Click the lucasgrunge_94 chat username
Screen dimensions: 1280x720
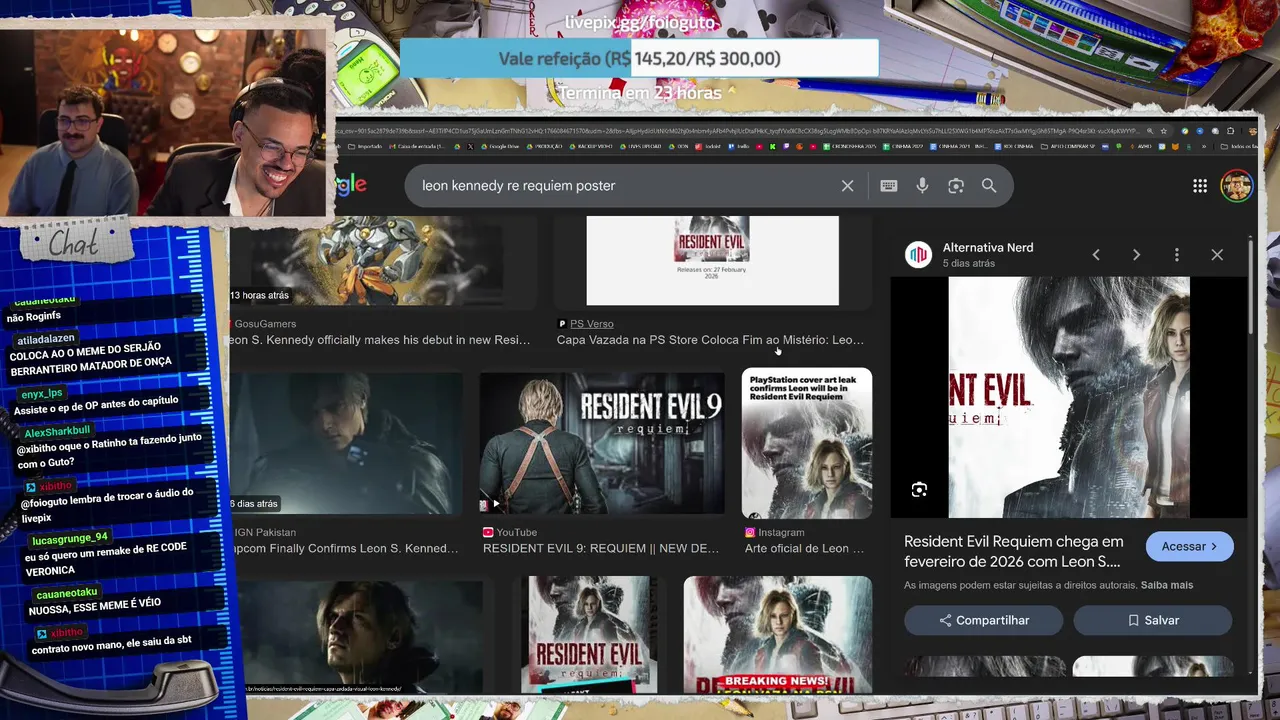click(69, 538)
